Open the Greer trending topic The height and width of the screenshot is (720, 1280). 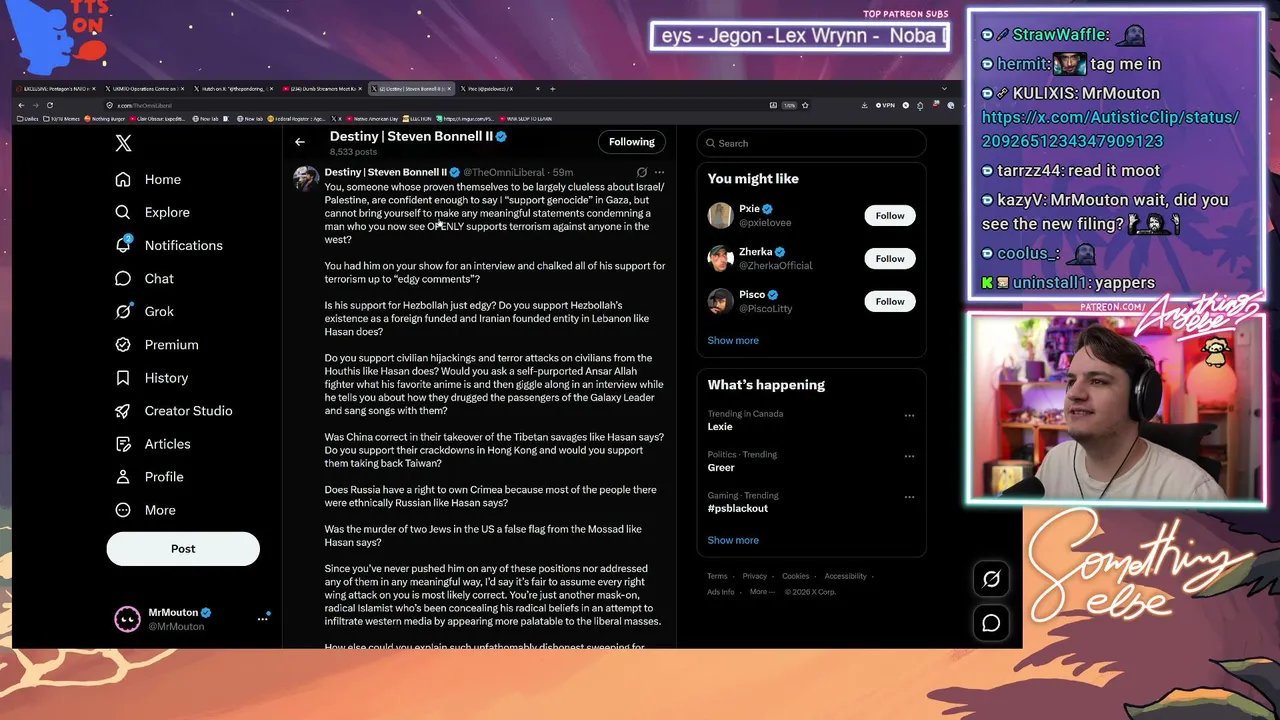[x=721, y=467]
